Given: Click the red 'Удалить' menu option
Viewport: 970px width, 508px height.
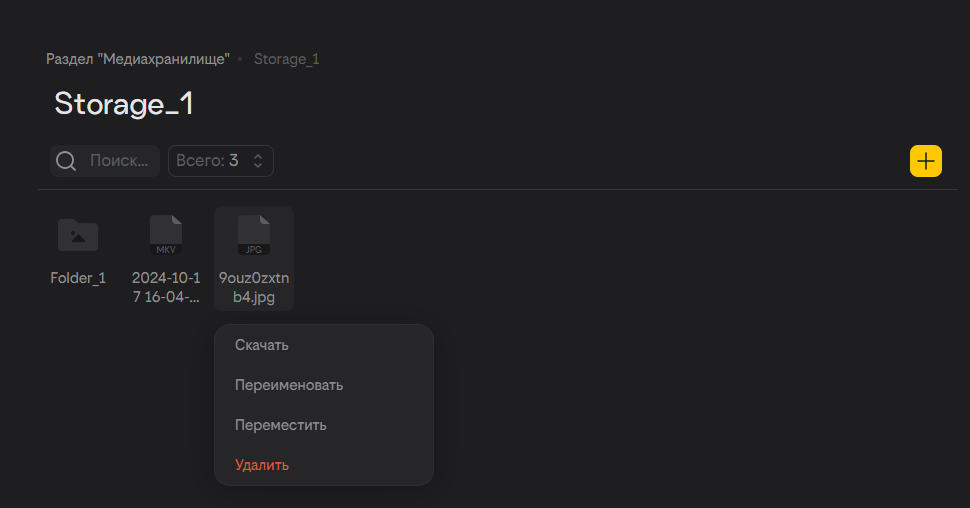Looking at the screenshot, I should (262, 465).
